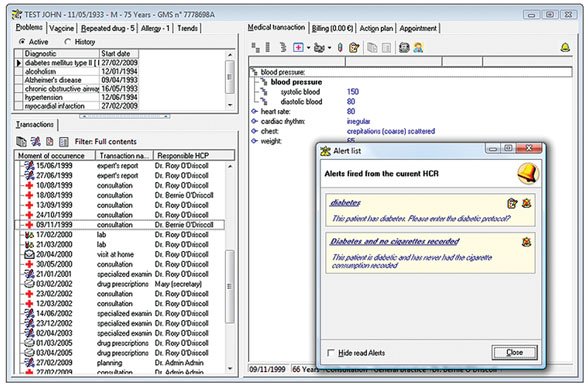Click the Alert list window title icon
This screenshot has height=387, width=588.
pos(325,151)
